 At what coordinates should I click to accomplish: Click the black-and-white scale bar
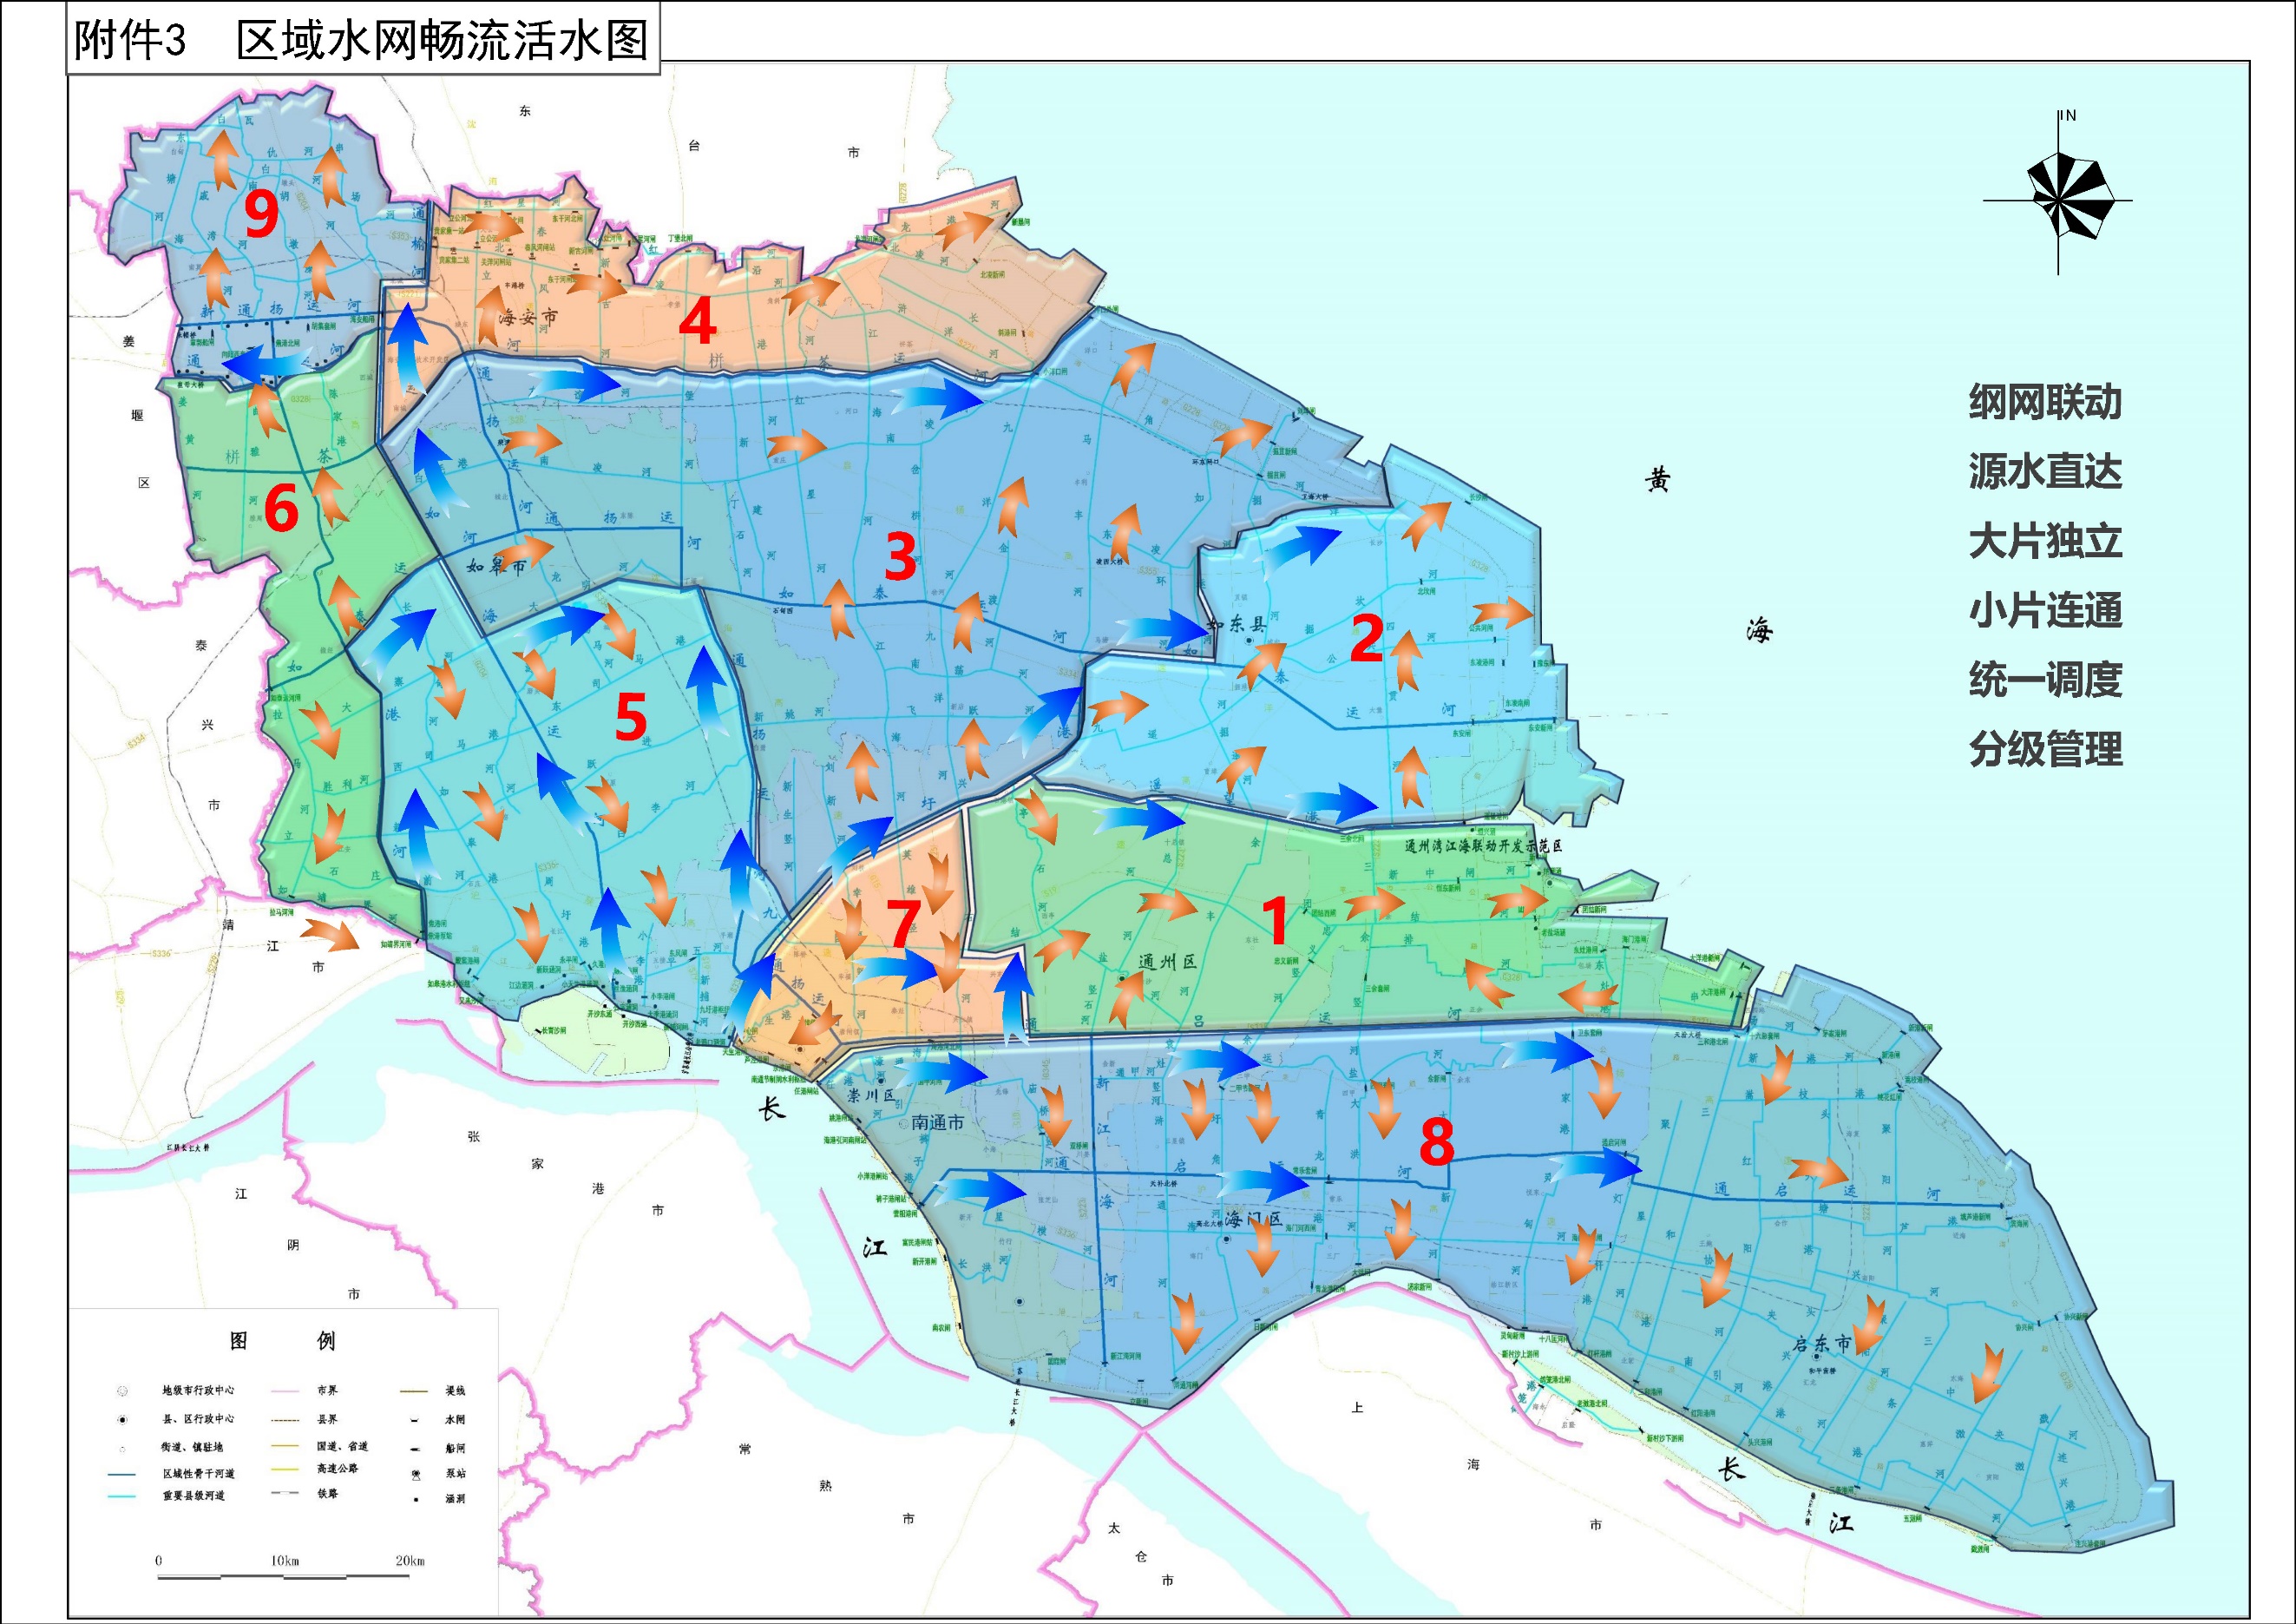point(283,1577)
